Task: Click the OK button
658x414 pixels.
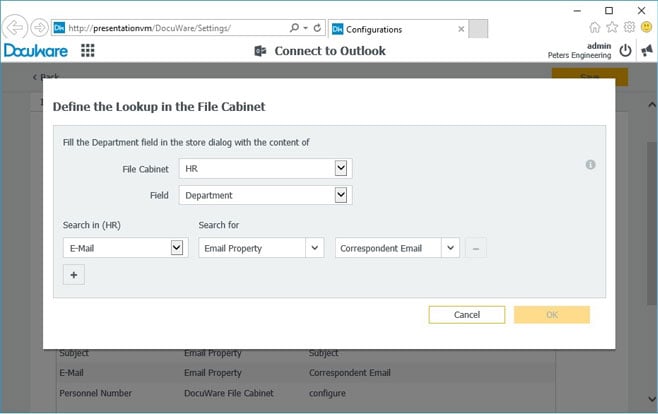Action: pyautogui.click(x=551, y=314)
